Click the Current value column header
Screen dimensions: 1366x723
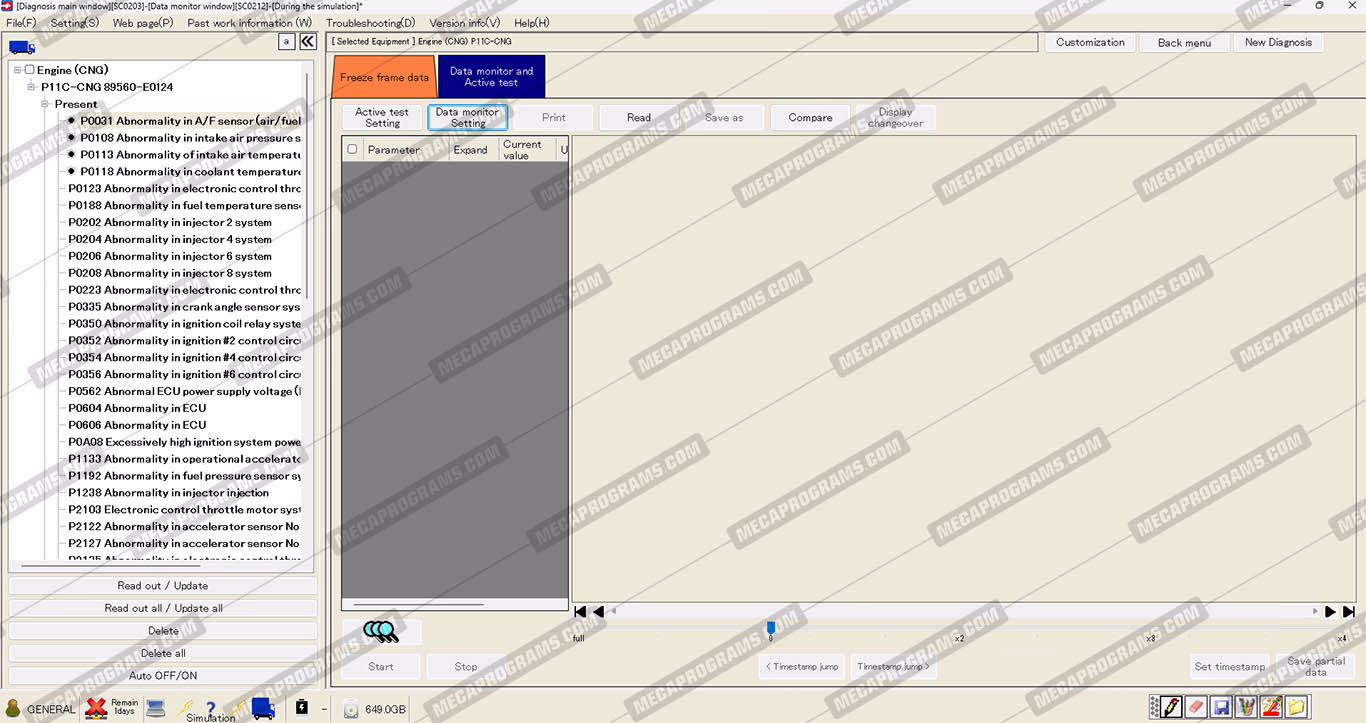coord(528,150)
